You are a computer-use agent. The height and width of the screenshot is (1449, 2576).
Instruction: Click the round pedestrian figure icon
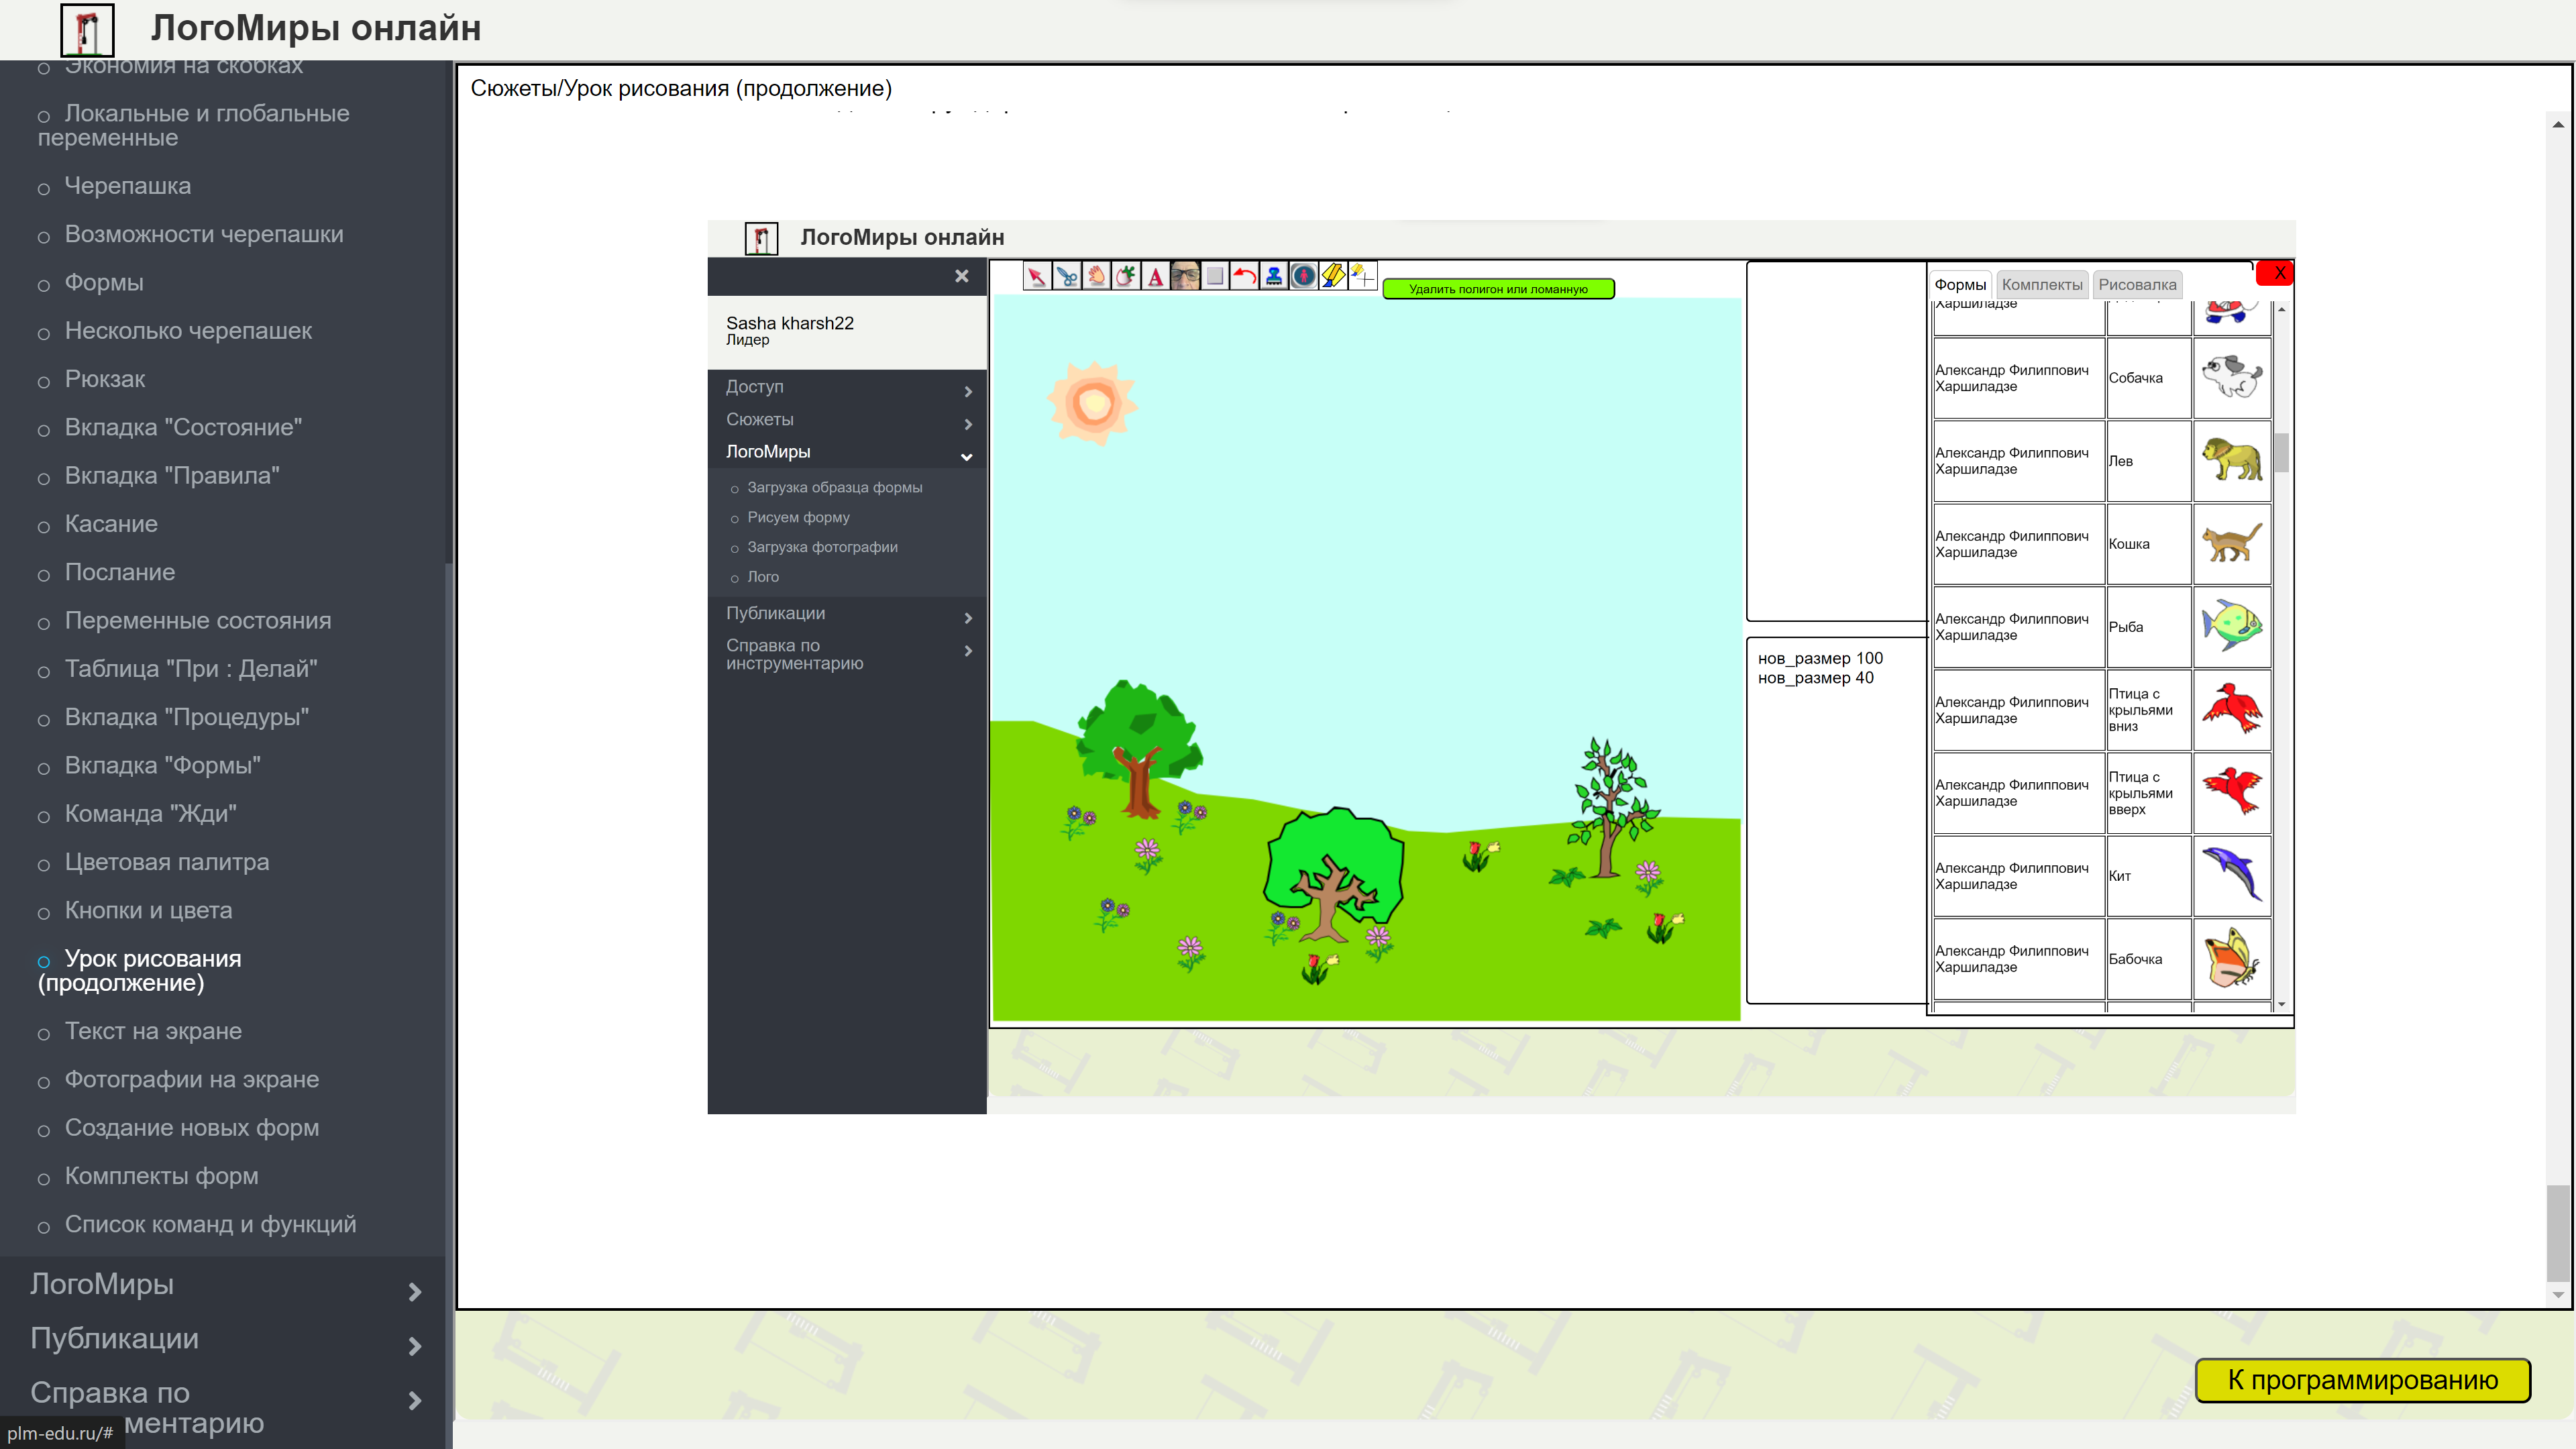1303,276
